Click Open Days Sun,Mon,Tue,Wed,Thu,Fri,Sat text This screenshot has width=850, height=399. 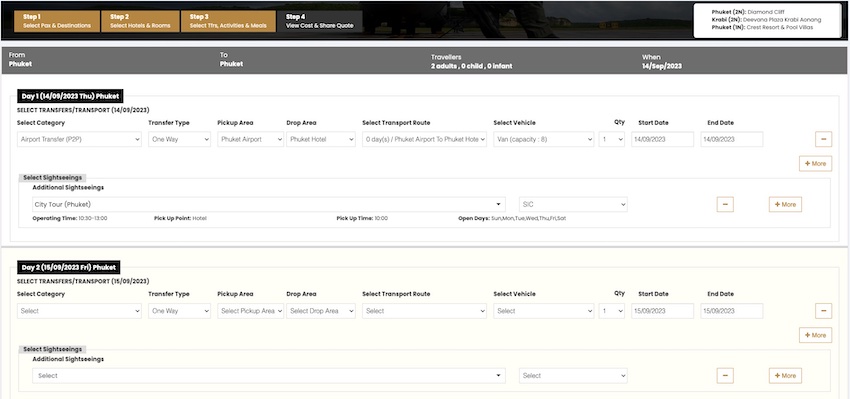click(512, 218)
